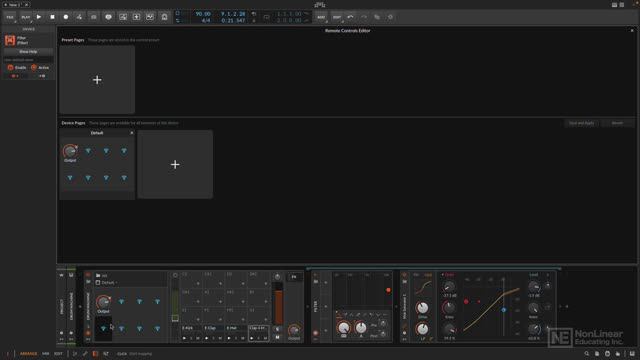Select the Clap drum pad cell
The height and width of the screenshot is (360, 640).
(214, 333)
